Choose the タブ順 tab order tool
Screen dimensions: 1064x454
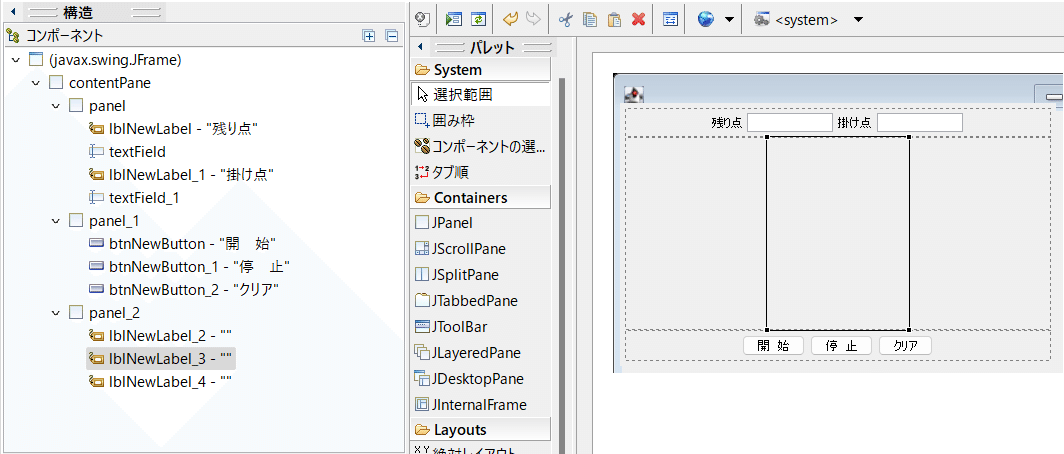(x=444, y=172)
